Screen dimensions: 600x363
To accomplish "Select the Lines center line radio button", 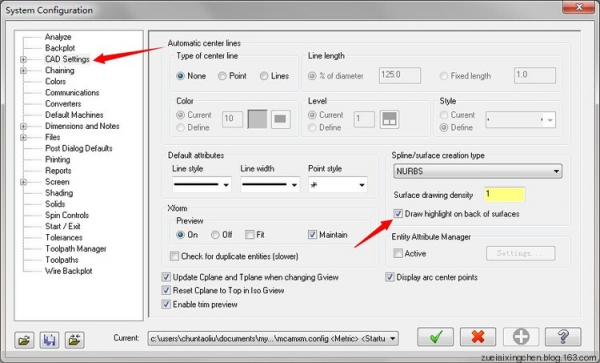I will pyautogui.click(x=264, y=76).
